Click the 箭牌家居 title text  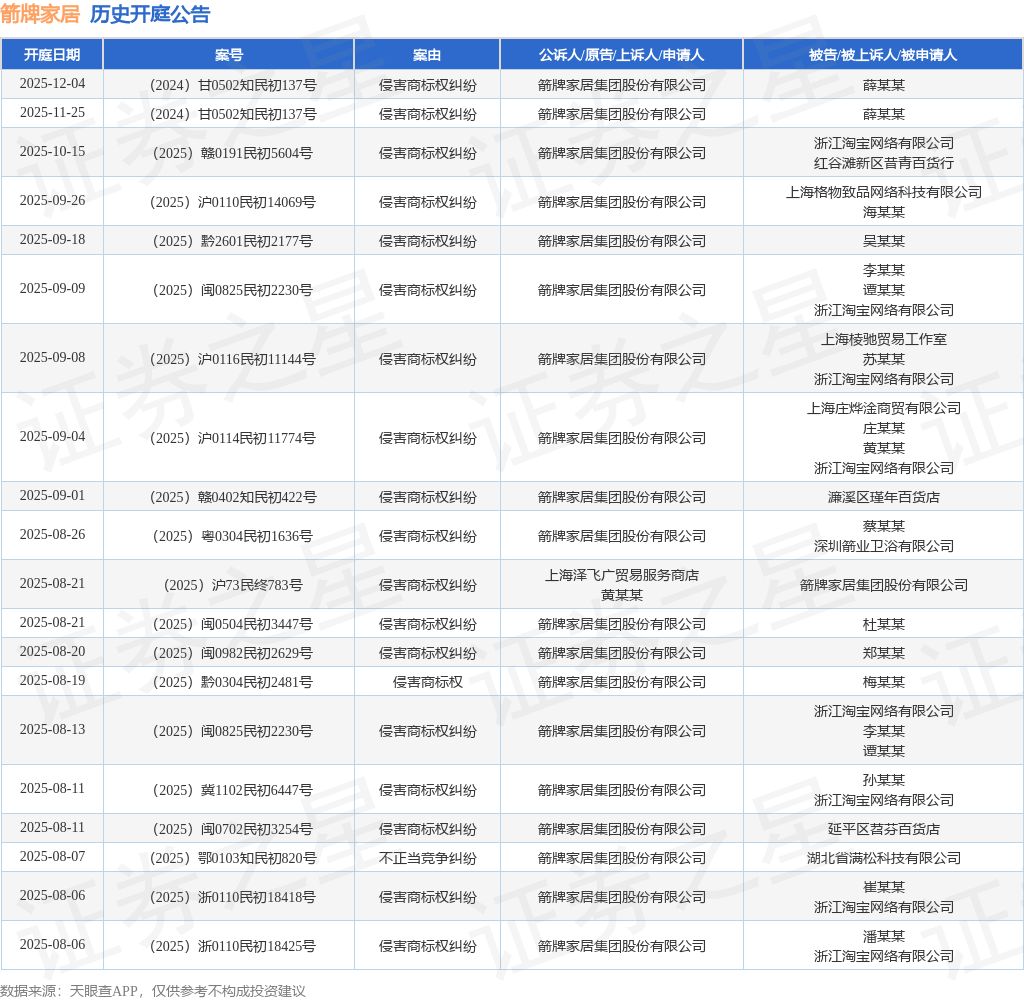point(40,14)
